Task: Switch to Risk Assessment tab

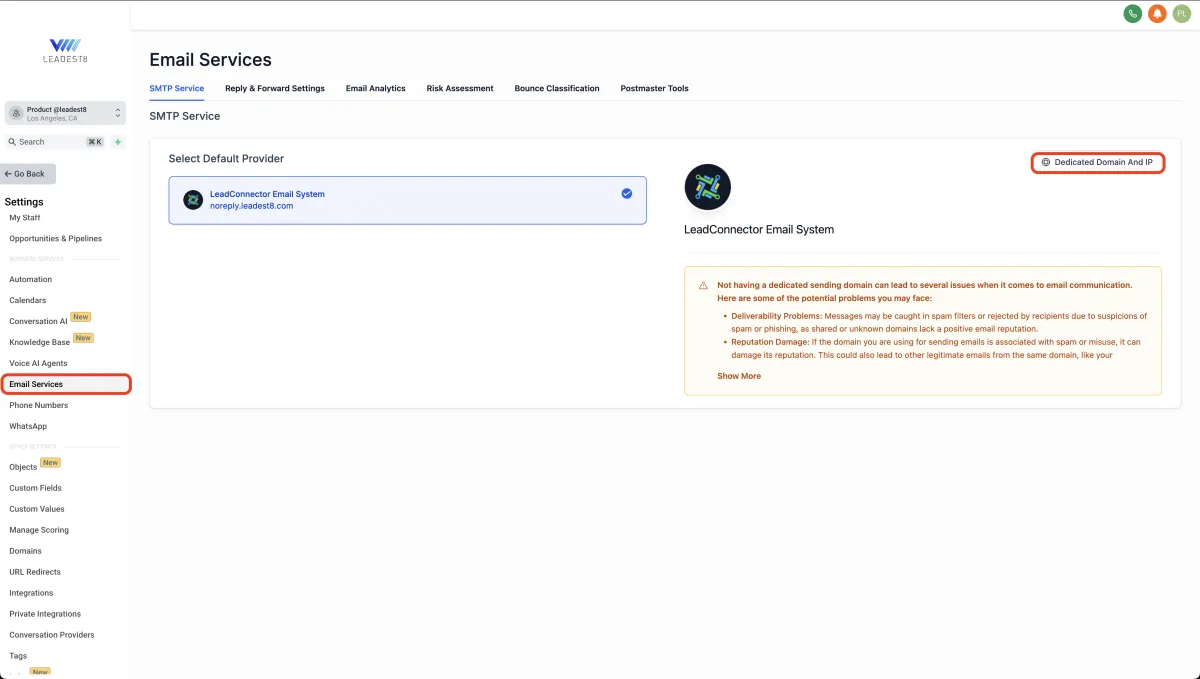Action: tap(460, 88)
